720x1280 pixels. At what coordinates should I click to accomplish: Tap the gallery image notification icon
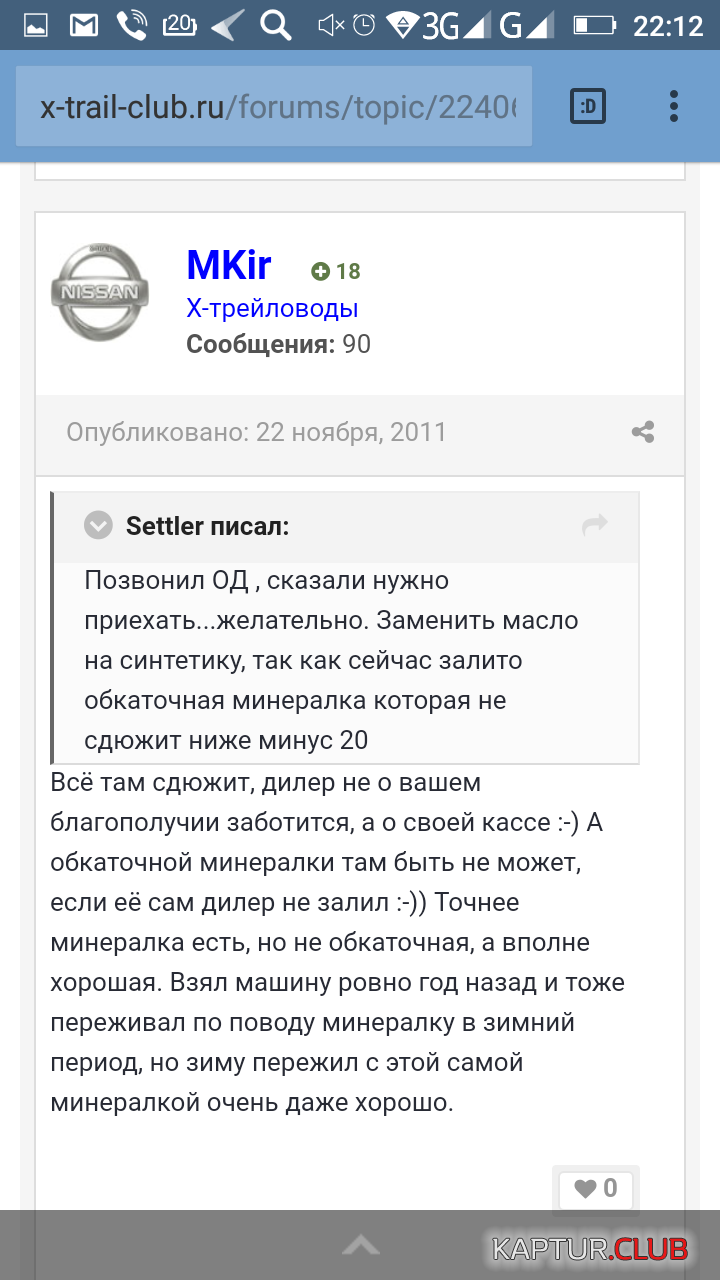click(36, 25)
